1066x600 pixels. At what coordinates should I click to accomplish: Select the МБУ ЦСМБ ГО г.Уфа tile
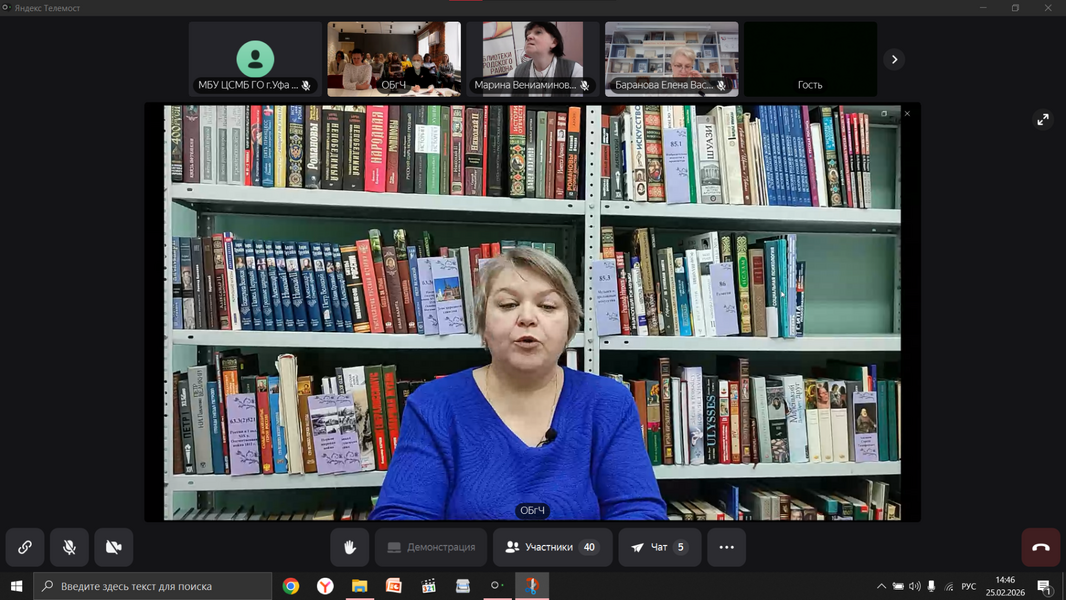[255, 60]
